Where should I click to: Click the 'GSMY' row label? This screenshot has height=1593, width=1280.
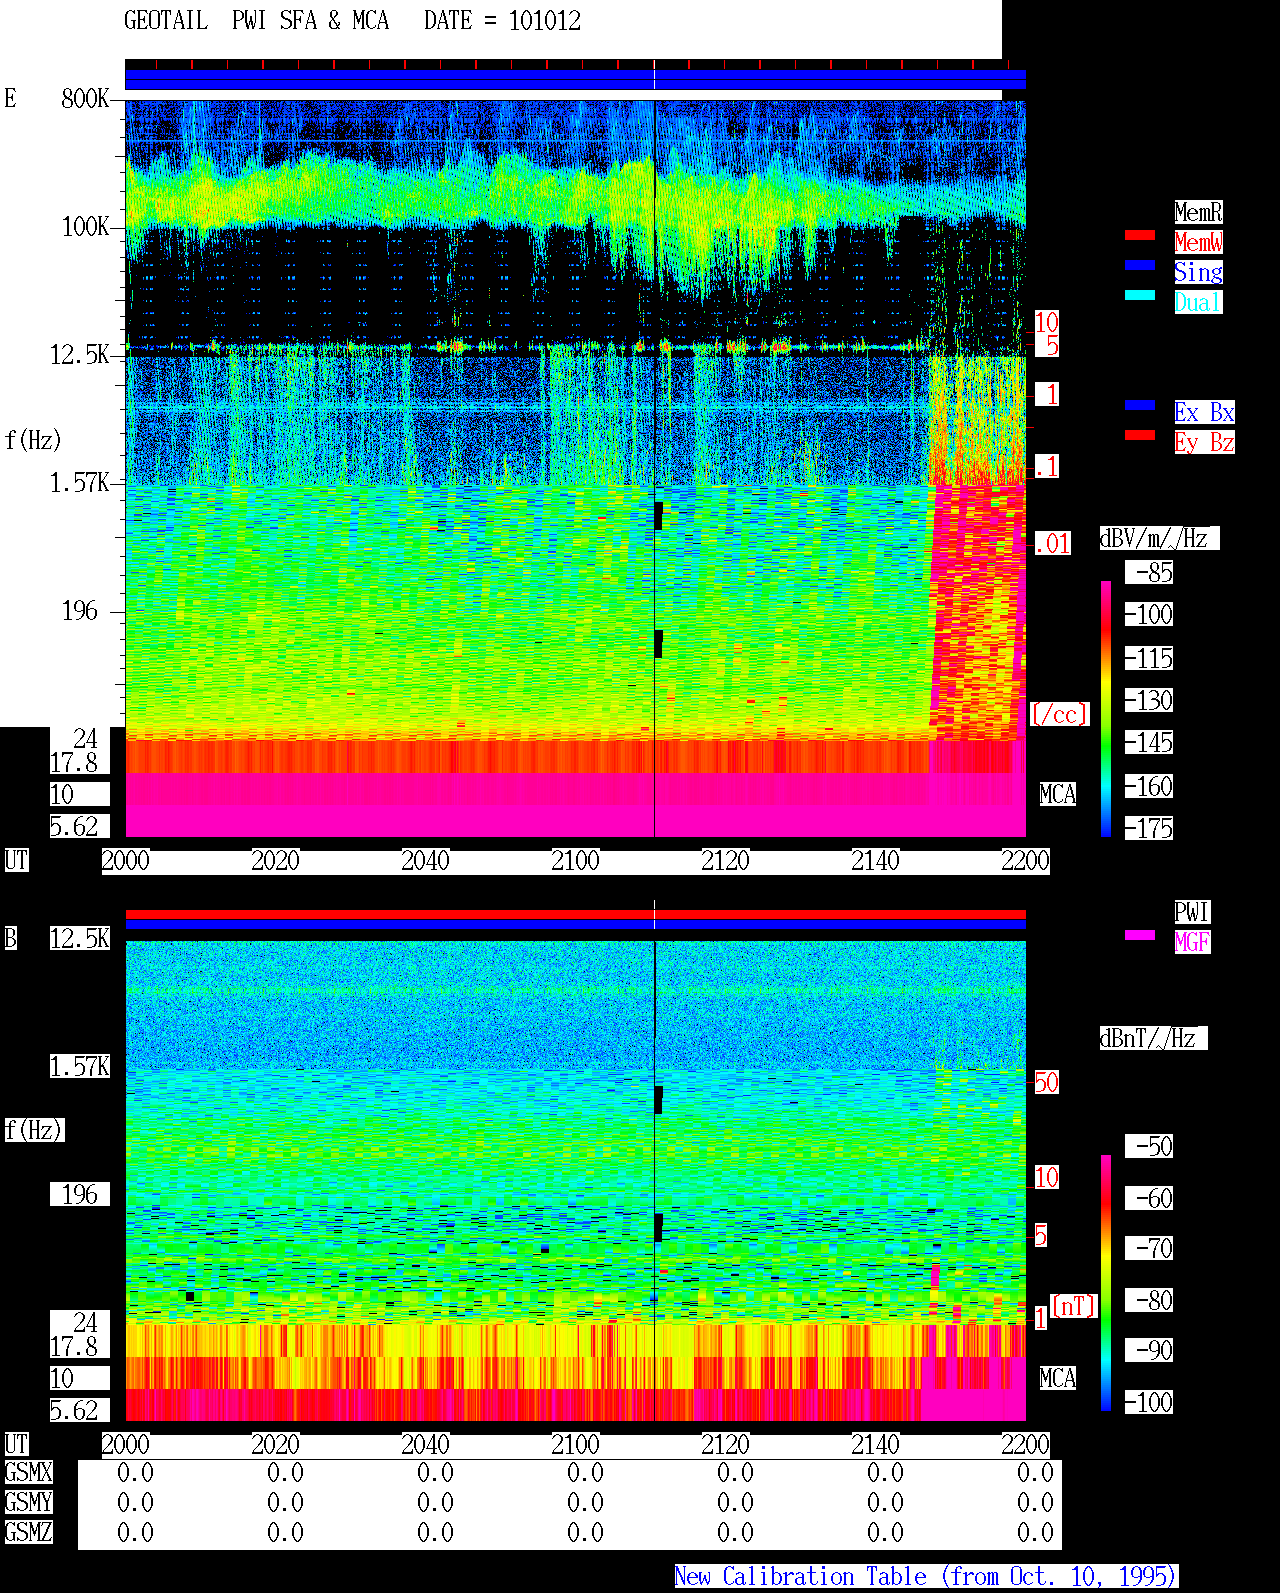28,1502
